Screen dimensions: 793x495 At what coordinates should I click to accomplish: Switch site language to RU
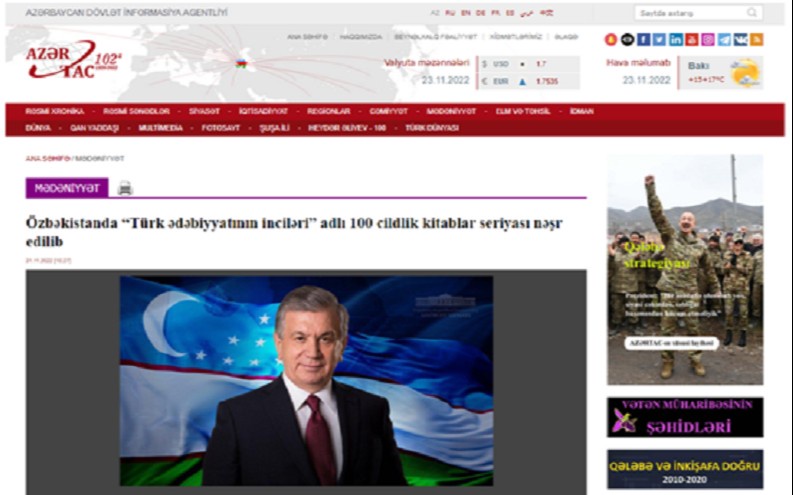[x=450, y=13]
